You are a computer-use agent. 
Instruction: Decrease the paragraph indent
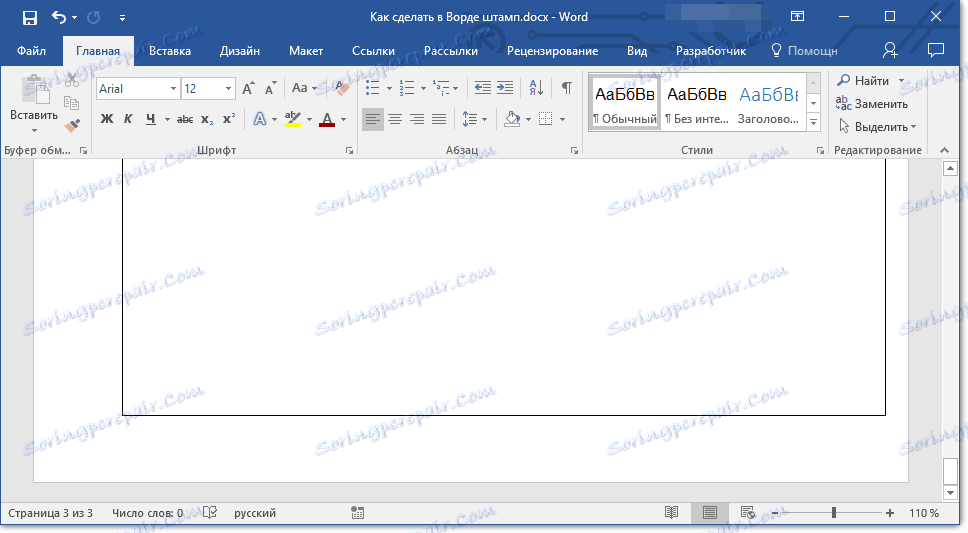pos(482,88)
